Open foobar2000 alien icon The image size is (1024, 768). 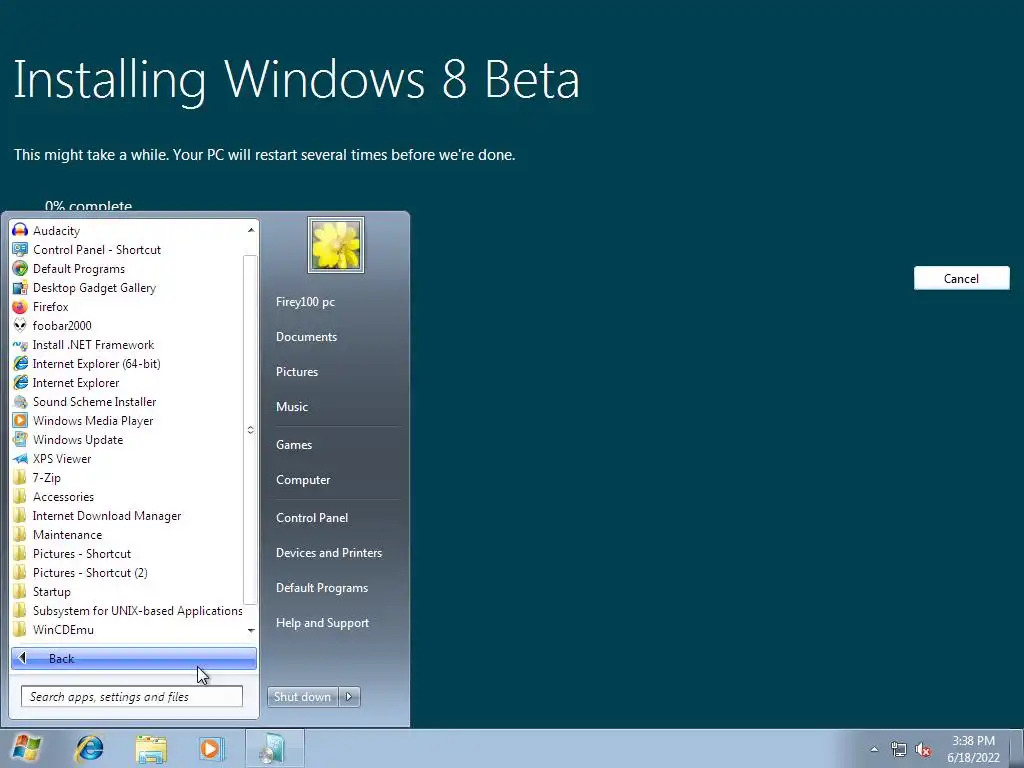click(x=20, y=325)
